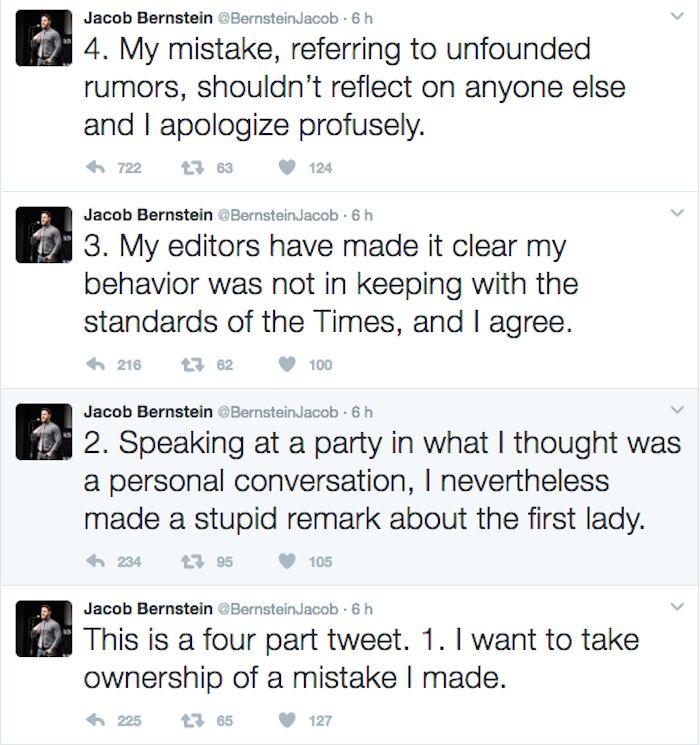Screen dimensions: 700x745
Task: Open Jacob Bernstein's name on the first tweet
Action: click(147, 18)
